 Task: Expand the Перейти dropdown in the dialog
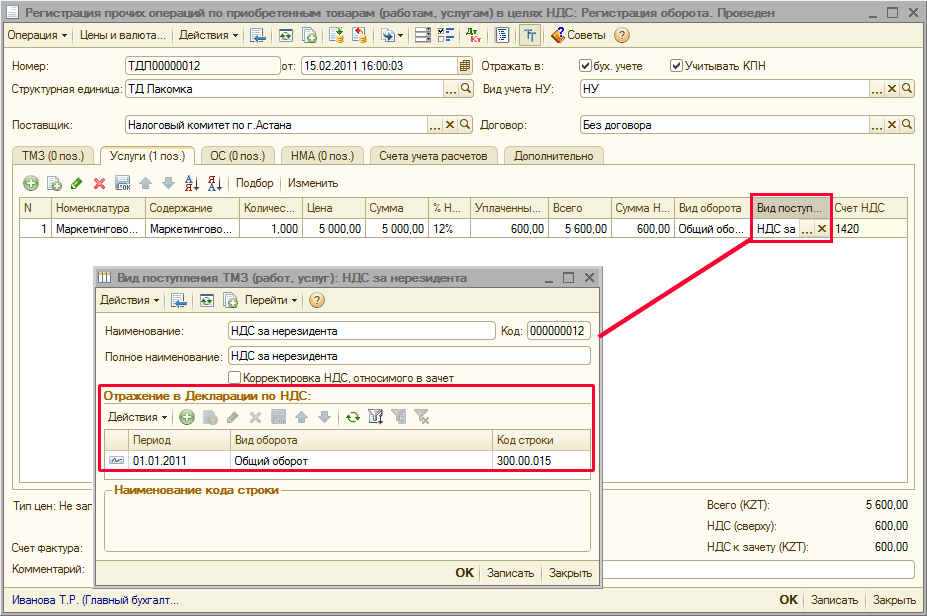pyautogui.click(x=272, y=300)
